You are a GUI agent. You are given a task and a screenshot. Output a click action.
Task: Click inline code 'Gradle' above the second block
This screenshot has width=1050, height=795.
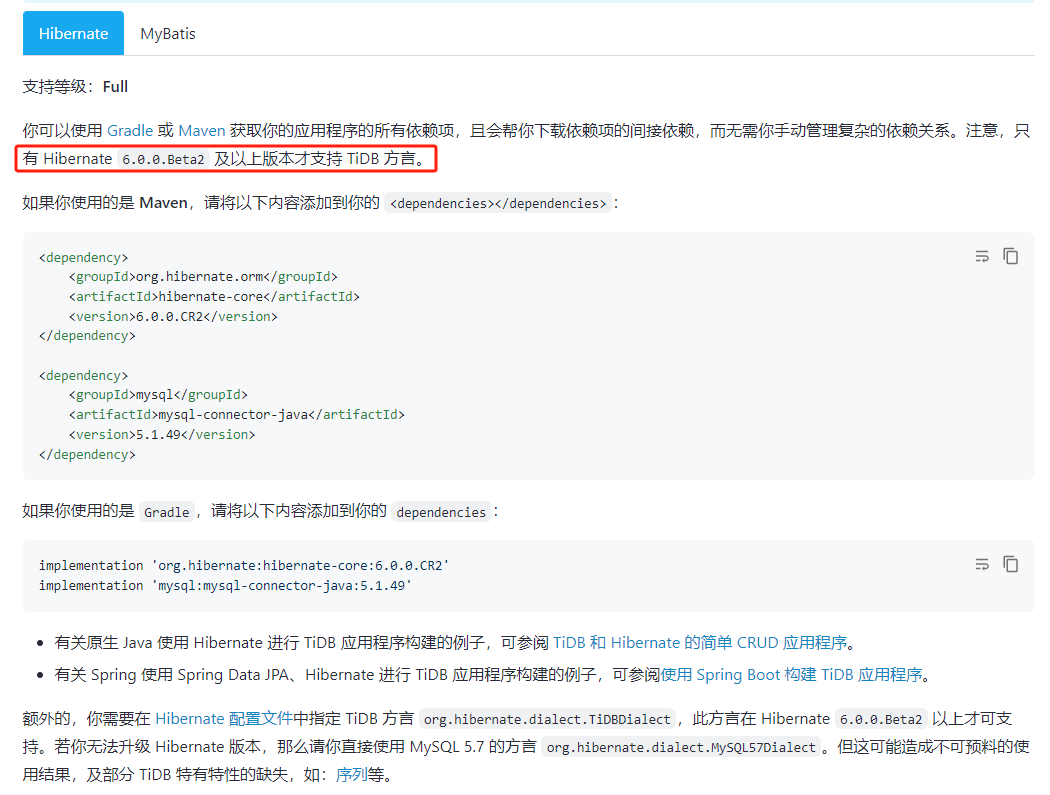167,512
